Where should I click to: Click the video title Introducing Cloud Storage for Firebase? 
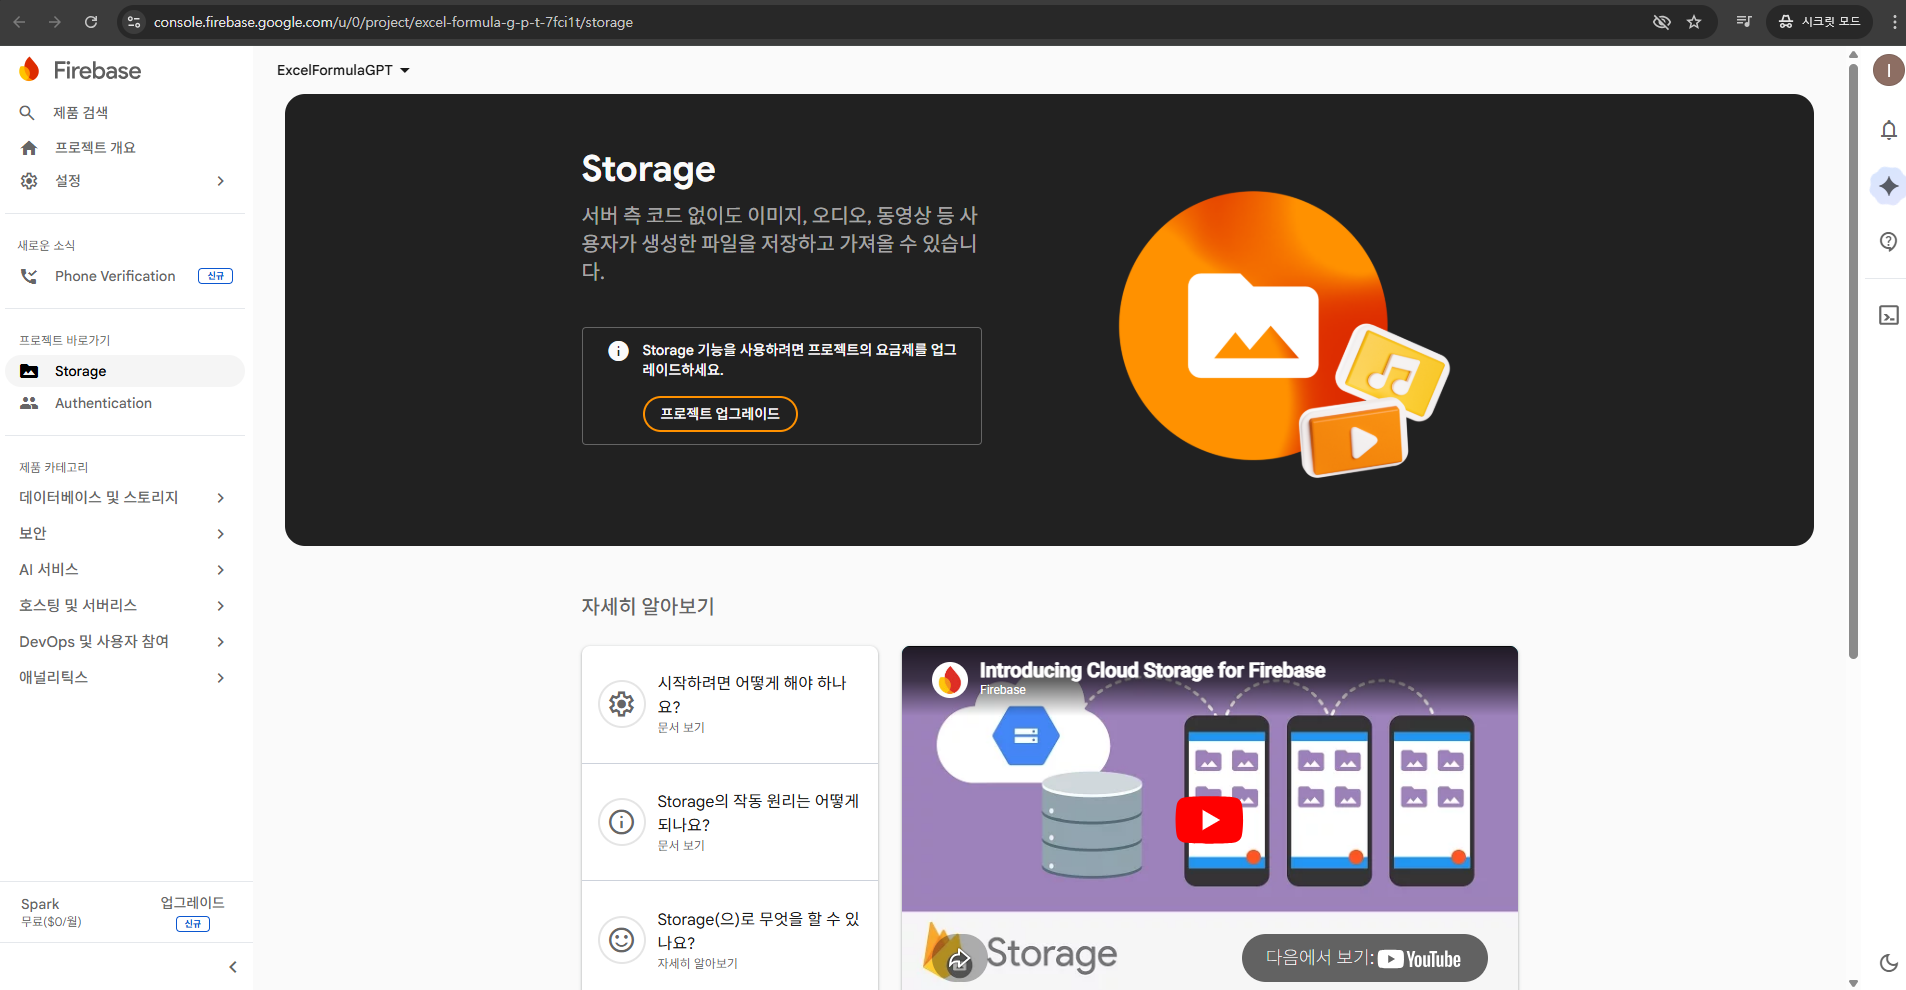1152,670
